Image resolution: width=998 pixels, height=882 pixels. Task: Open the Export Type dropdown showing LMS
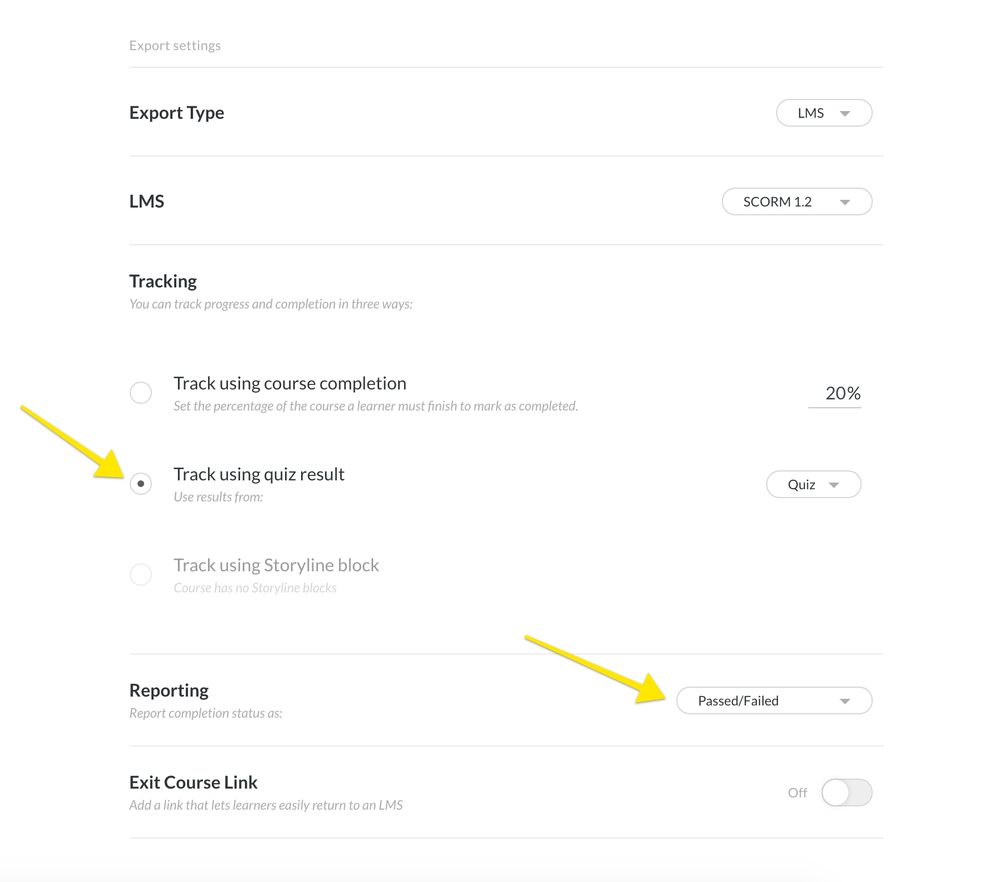pyautogui.click(x=812, y=113)
